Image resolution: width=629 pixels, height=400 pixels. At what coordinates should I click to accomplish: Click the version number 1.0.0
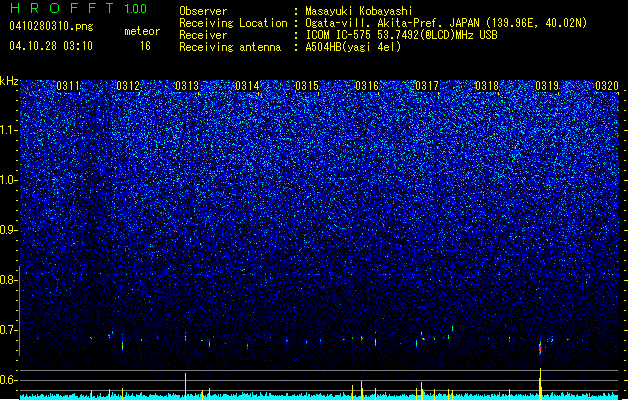tap(136, 9)
